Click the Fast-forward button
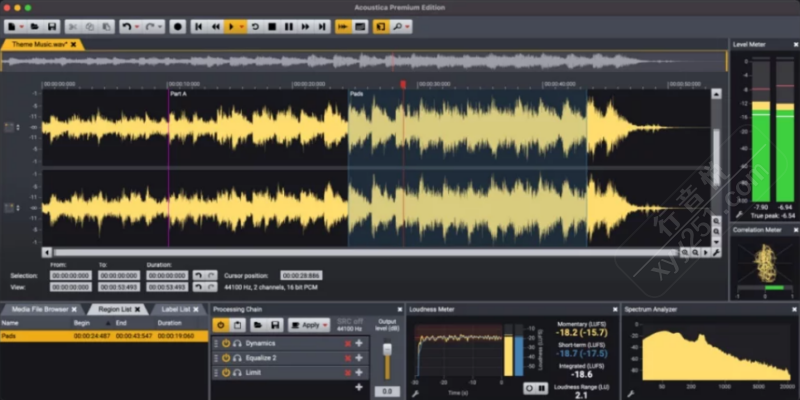The height and width of the screenshot is (400, 800). click(306, 27)
